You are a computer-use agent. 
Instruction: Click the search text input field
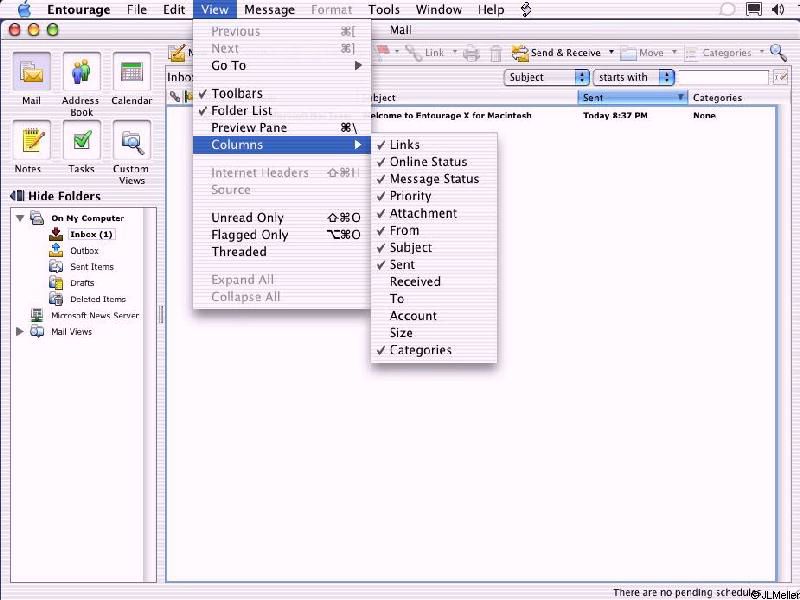tap(723, 78)
